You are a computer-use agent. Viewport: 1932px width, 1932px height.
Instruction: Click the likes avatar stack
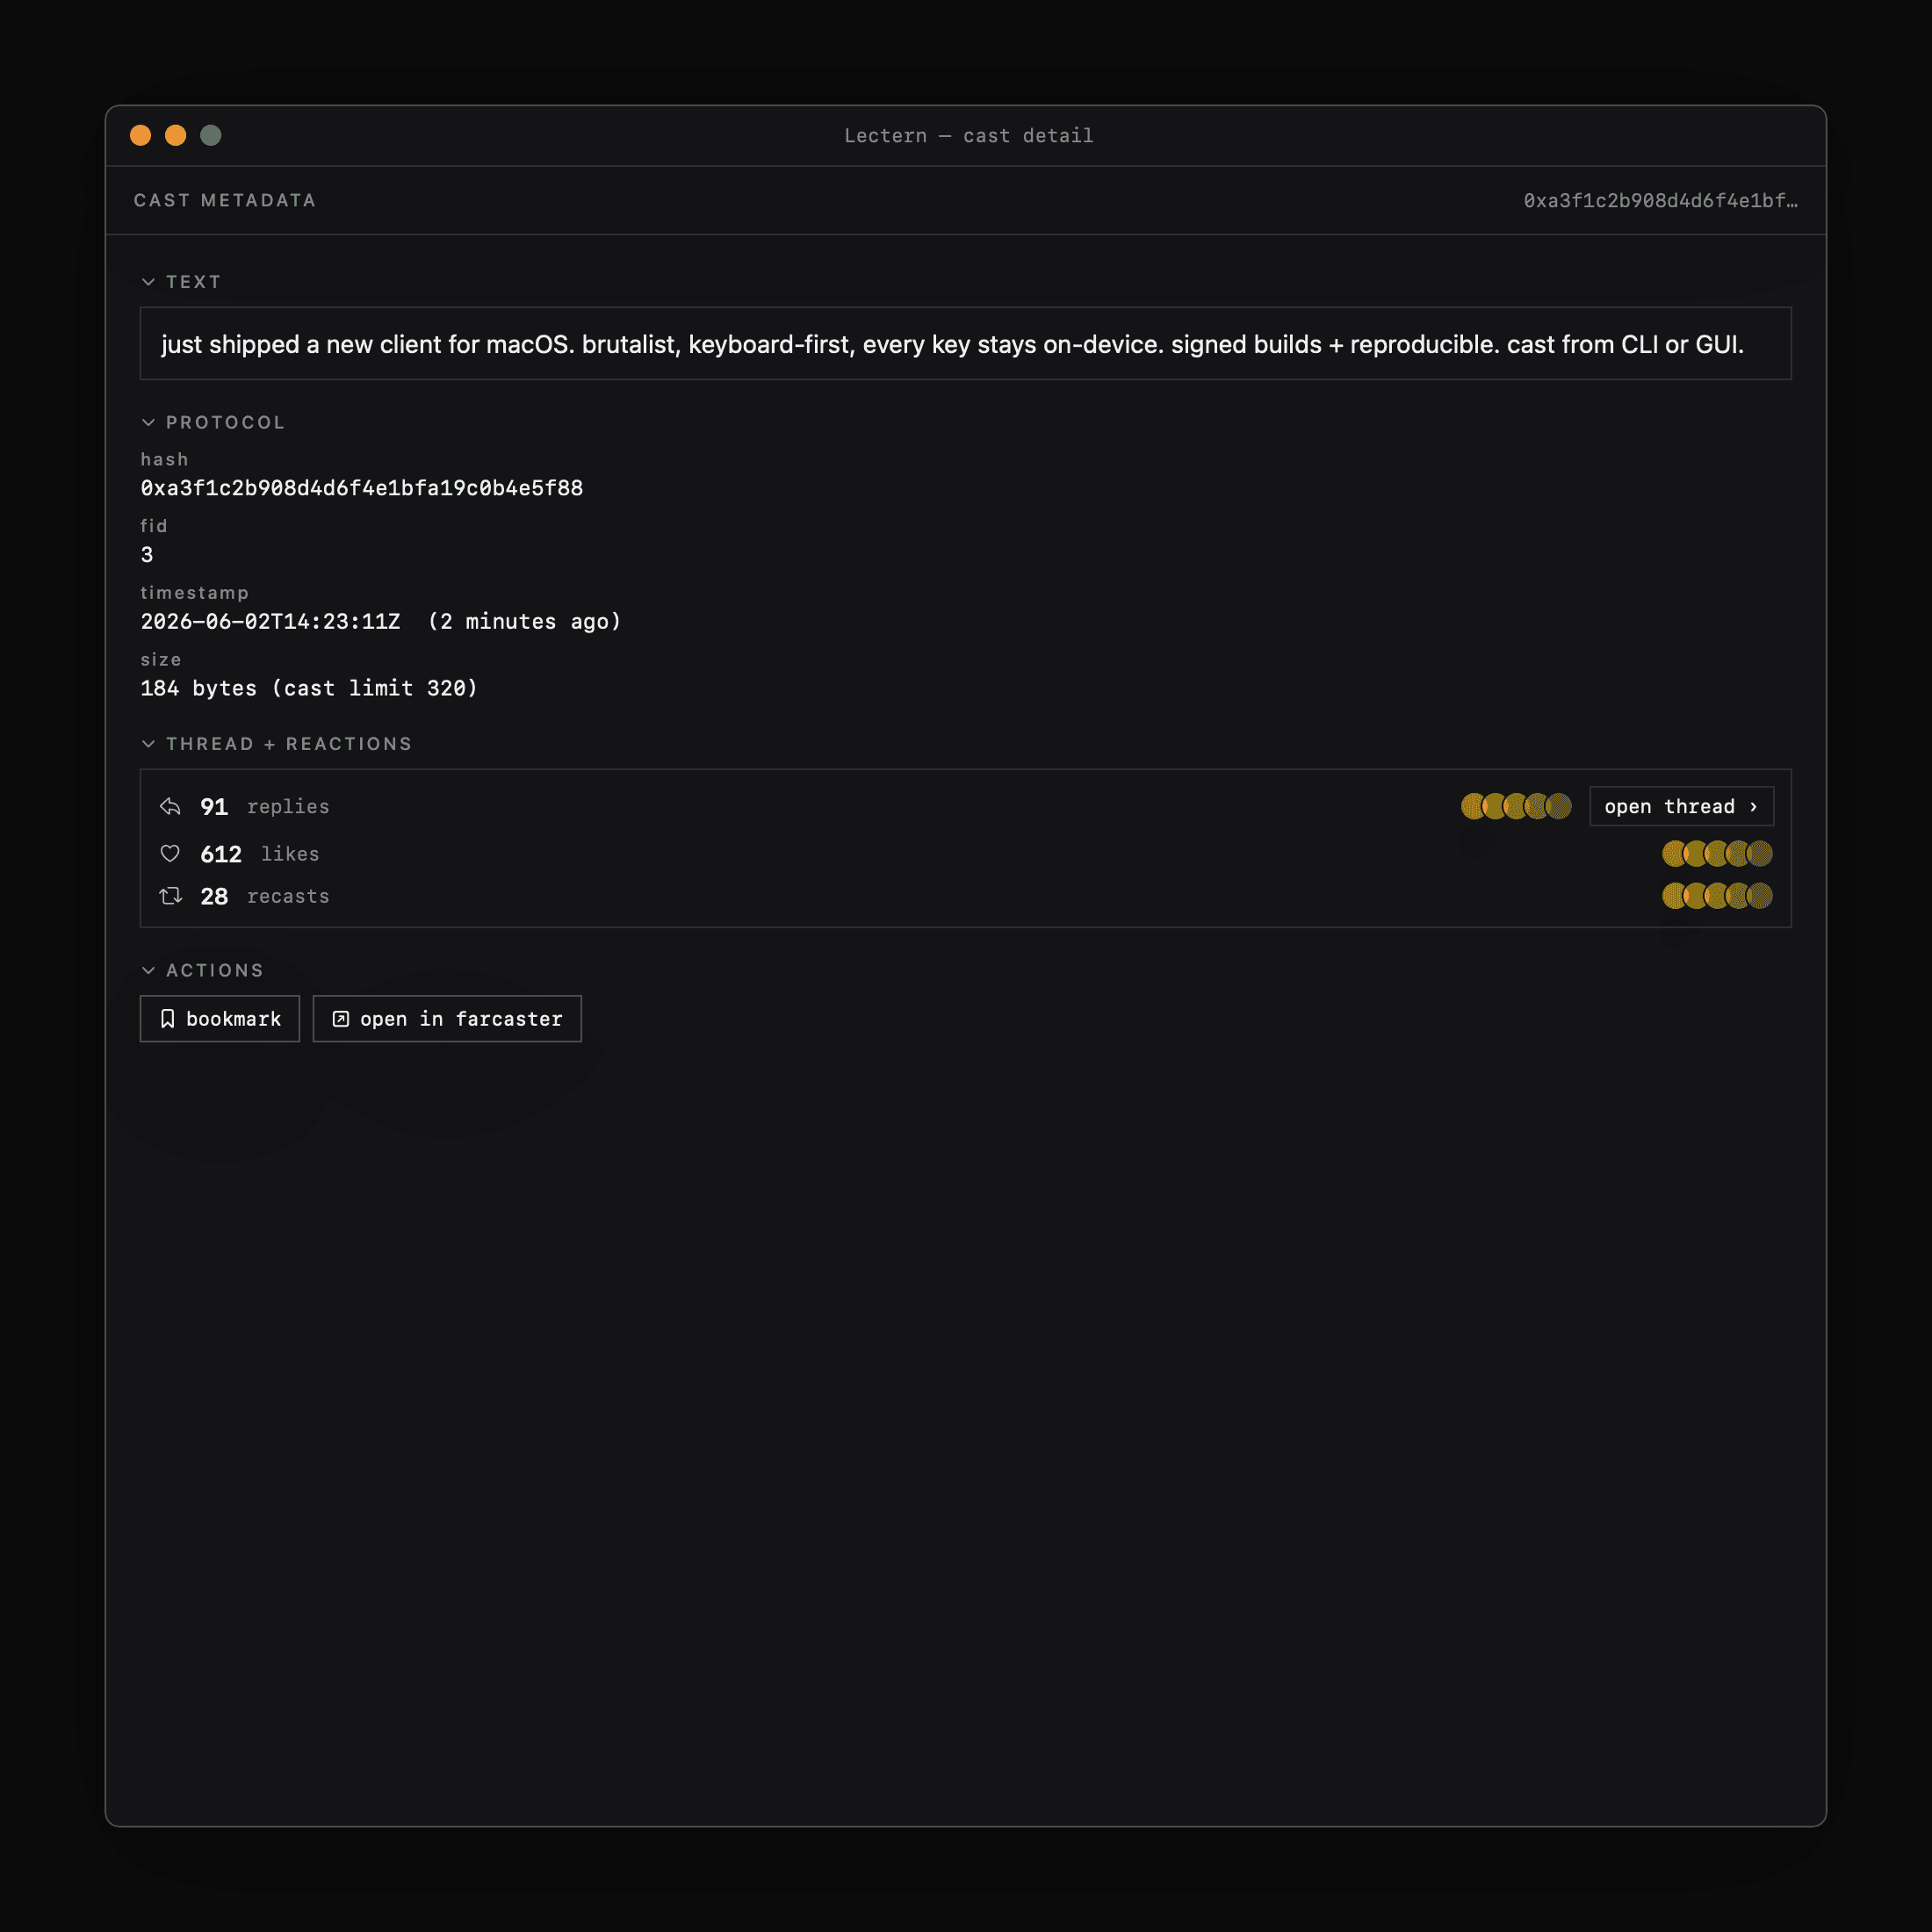click(1717, 853)
